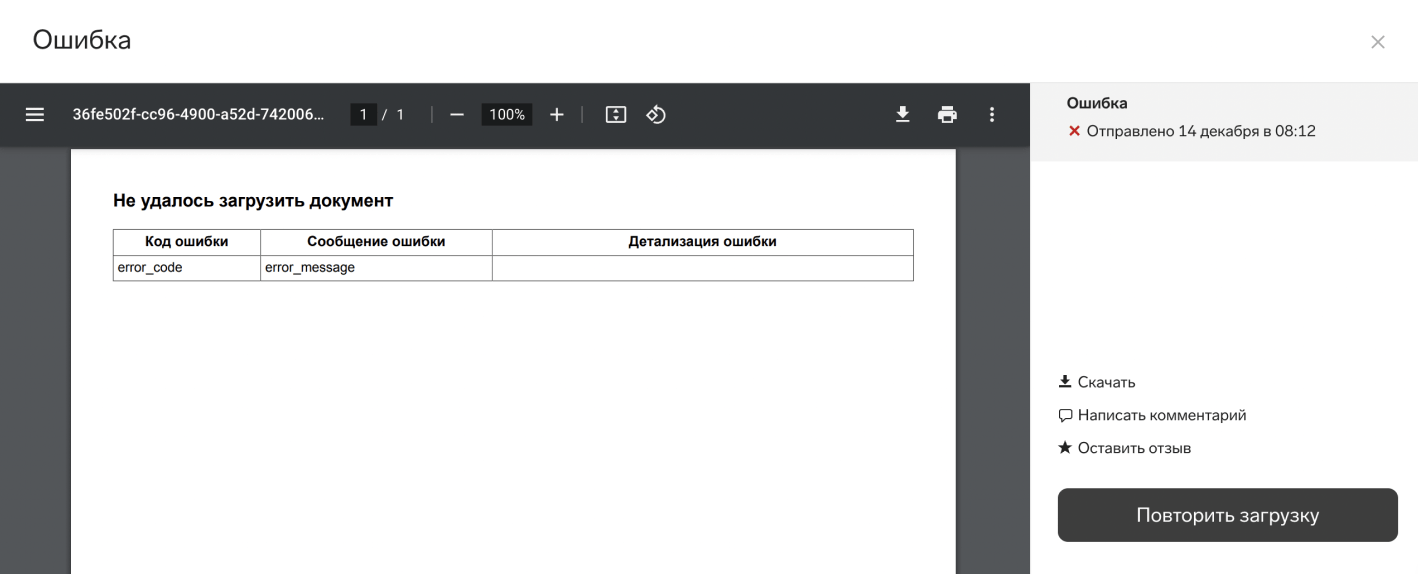This screenshot has height=574, width=1418.
Task: Click Повторить загрузку button
Action: click(1227, 515)
